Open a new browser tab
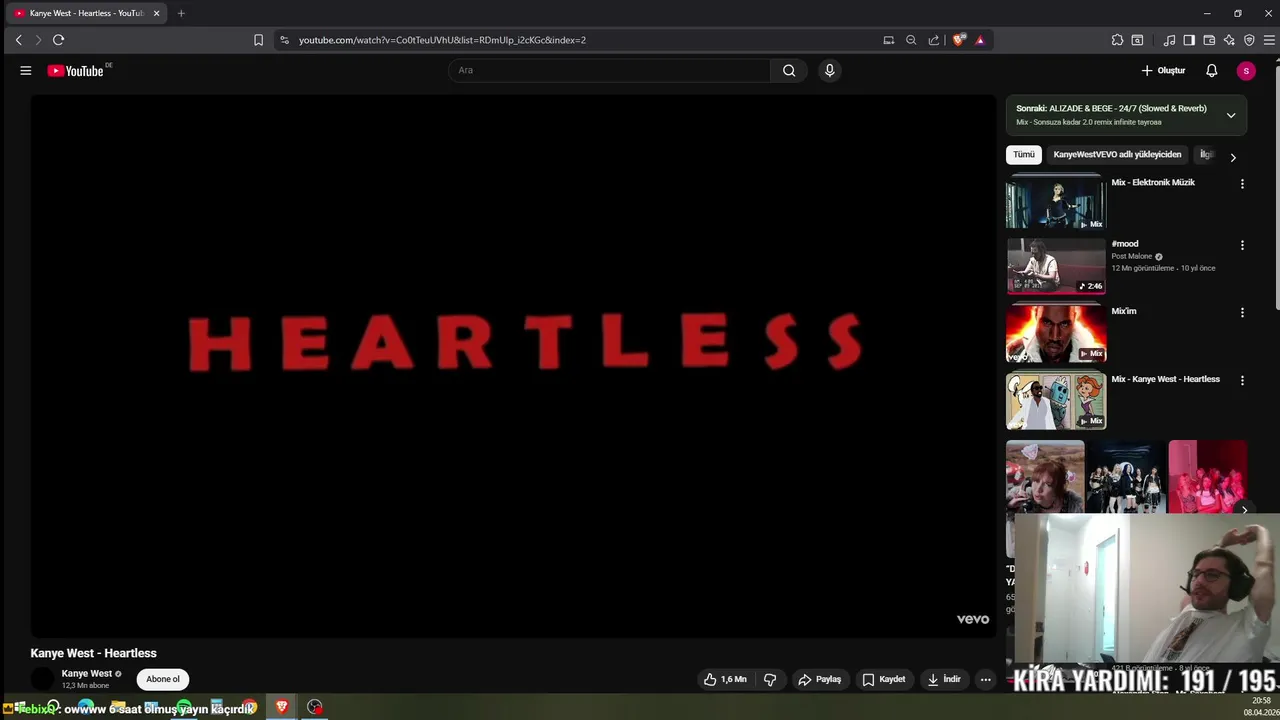1280x720 pixels. 181,13
